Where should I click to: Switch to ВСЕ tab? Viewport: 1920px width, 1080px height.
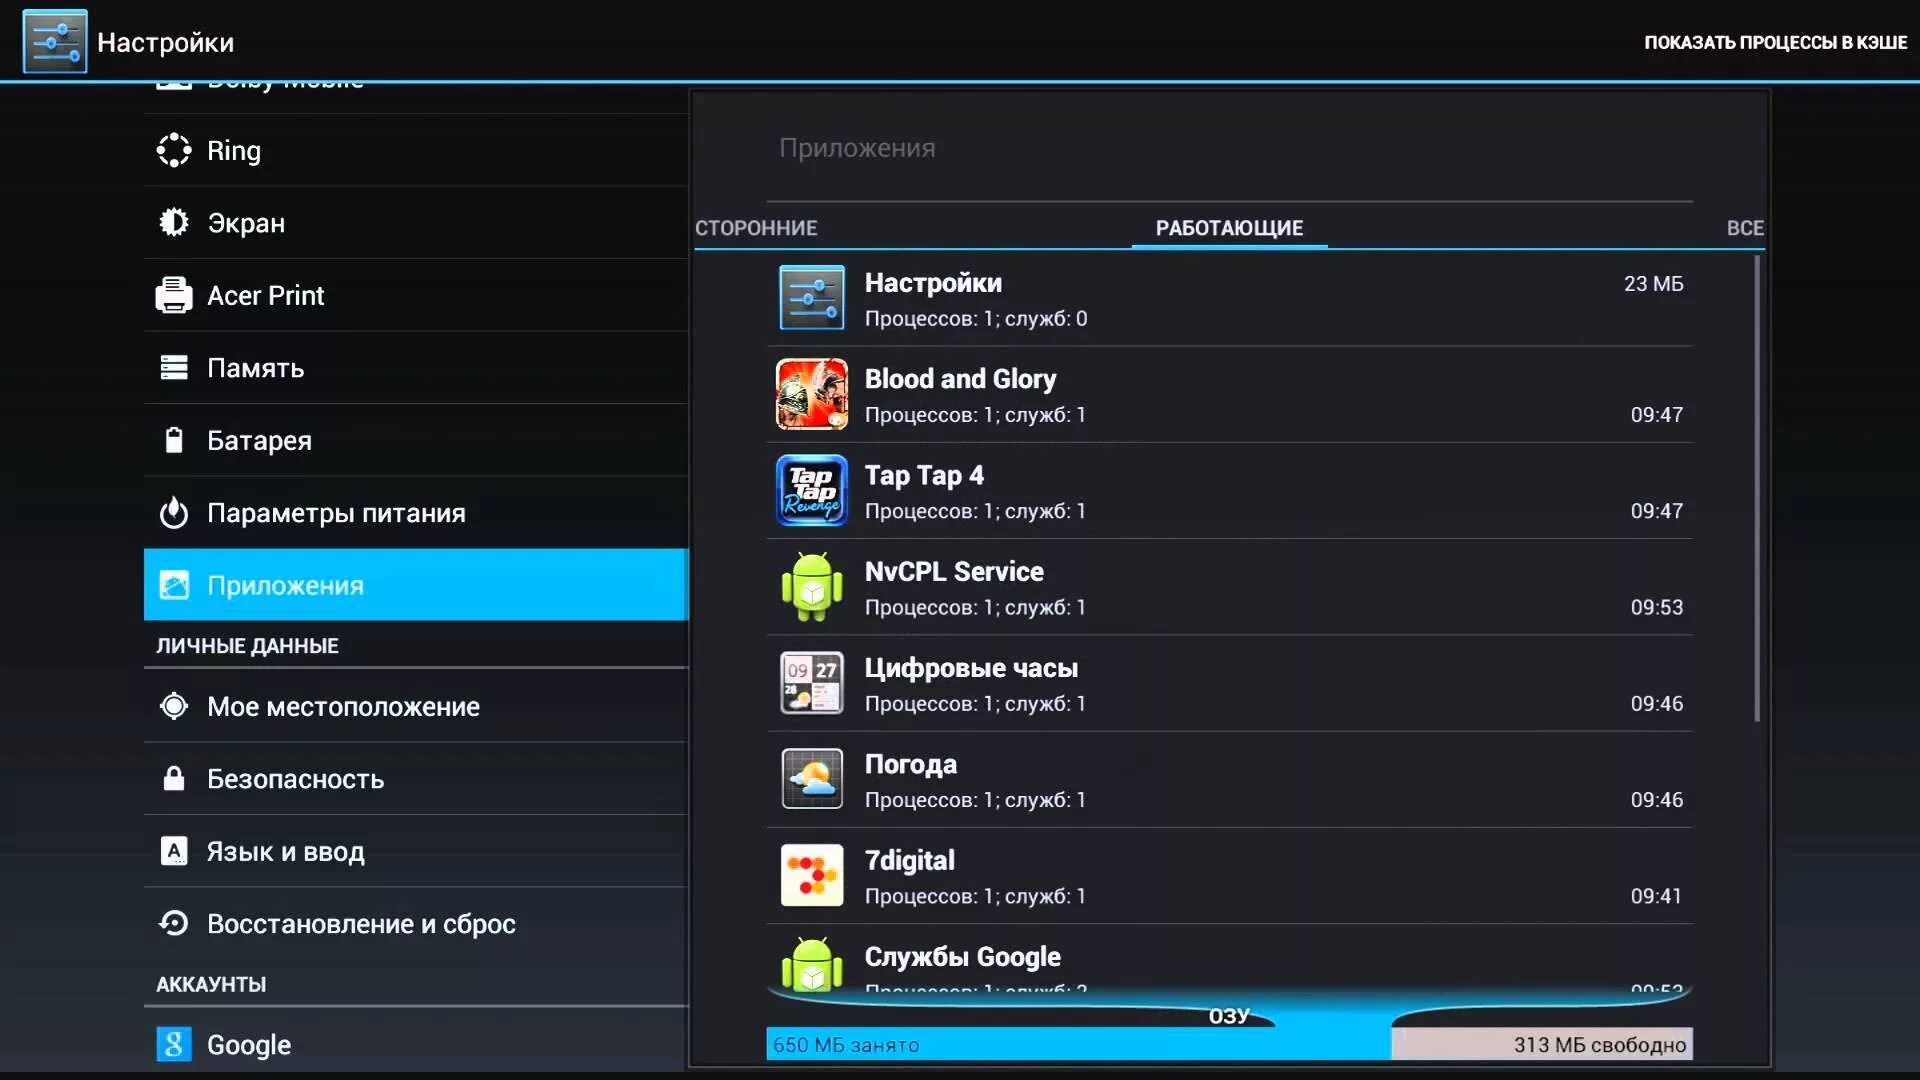(x=1745, y=227)
